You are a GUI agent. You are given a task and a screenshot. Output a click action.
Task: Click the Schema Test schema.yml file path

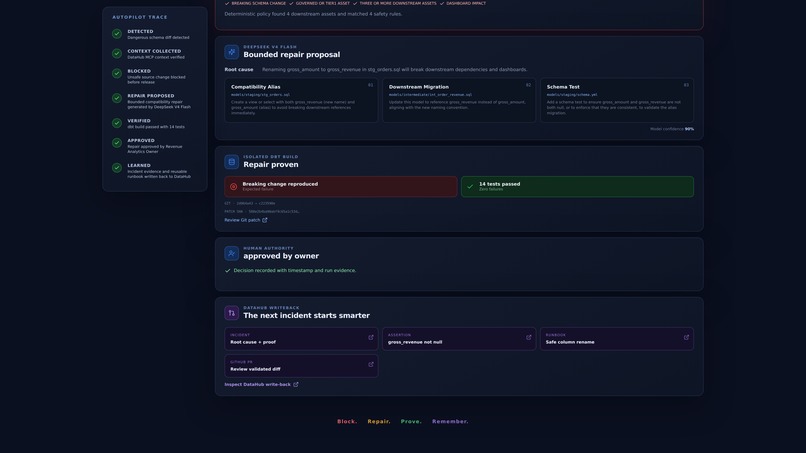(572, 95)
